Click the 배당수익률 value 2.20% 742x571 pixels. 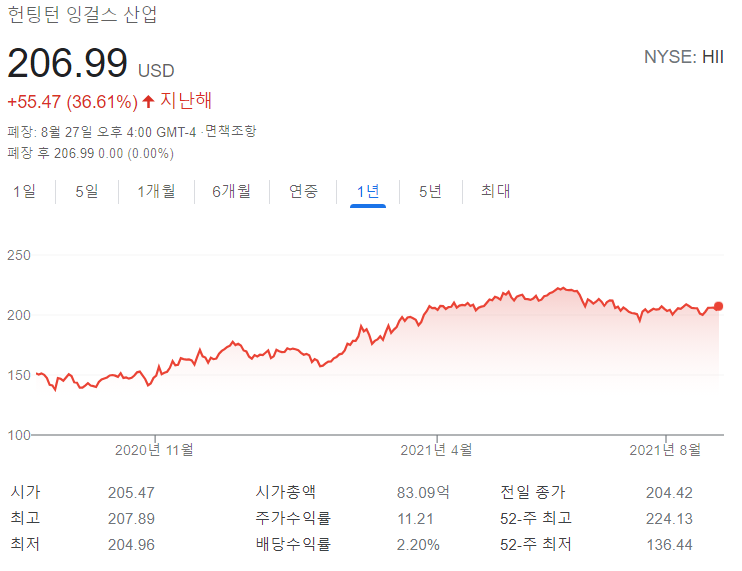[x=418, y=545]
